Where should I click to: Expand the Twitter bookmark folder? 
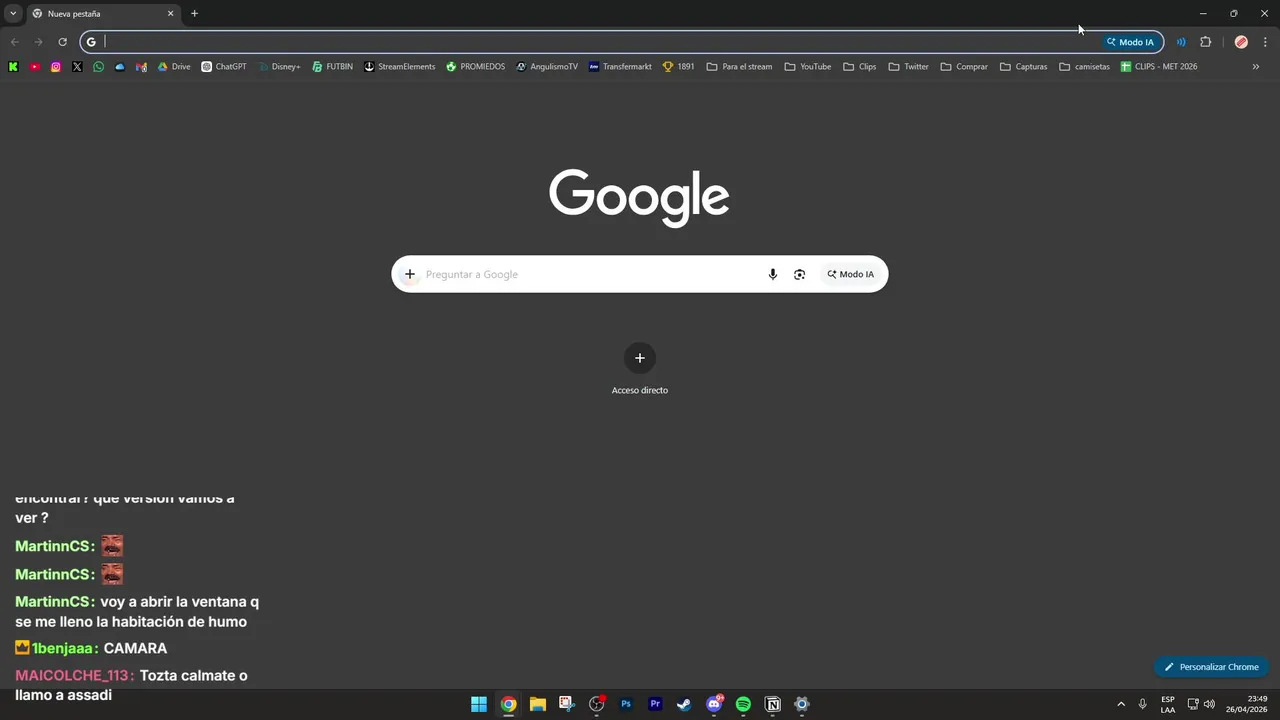click(x=908, y=67)
